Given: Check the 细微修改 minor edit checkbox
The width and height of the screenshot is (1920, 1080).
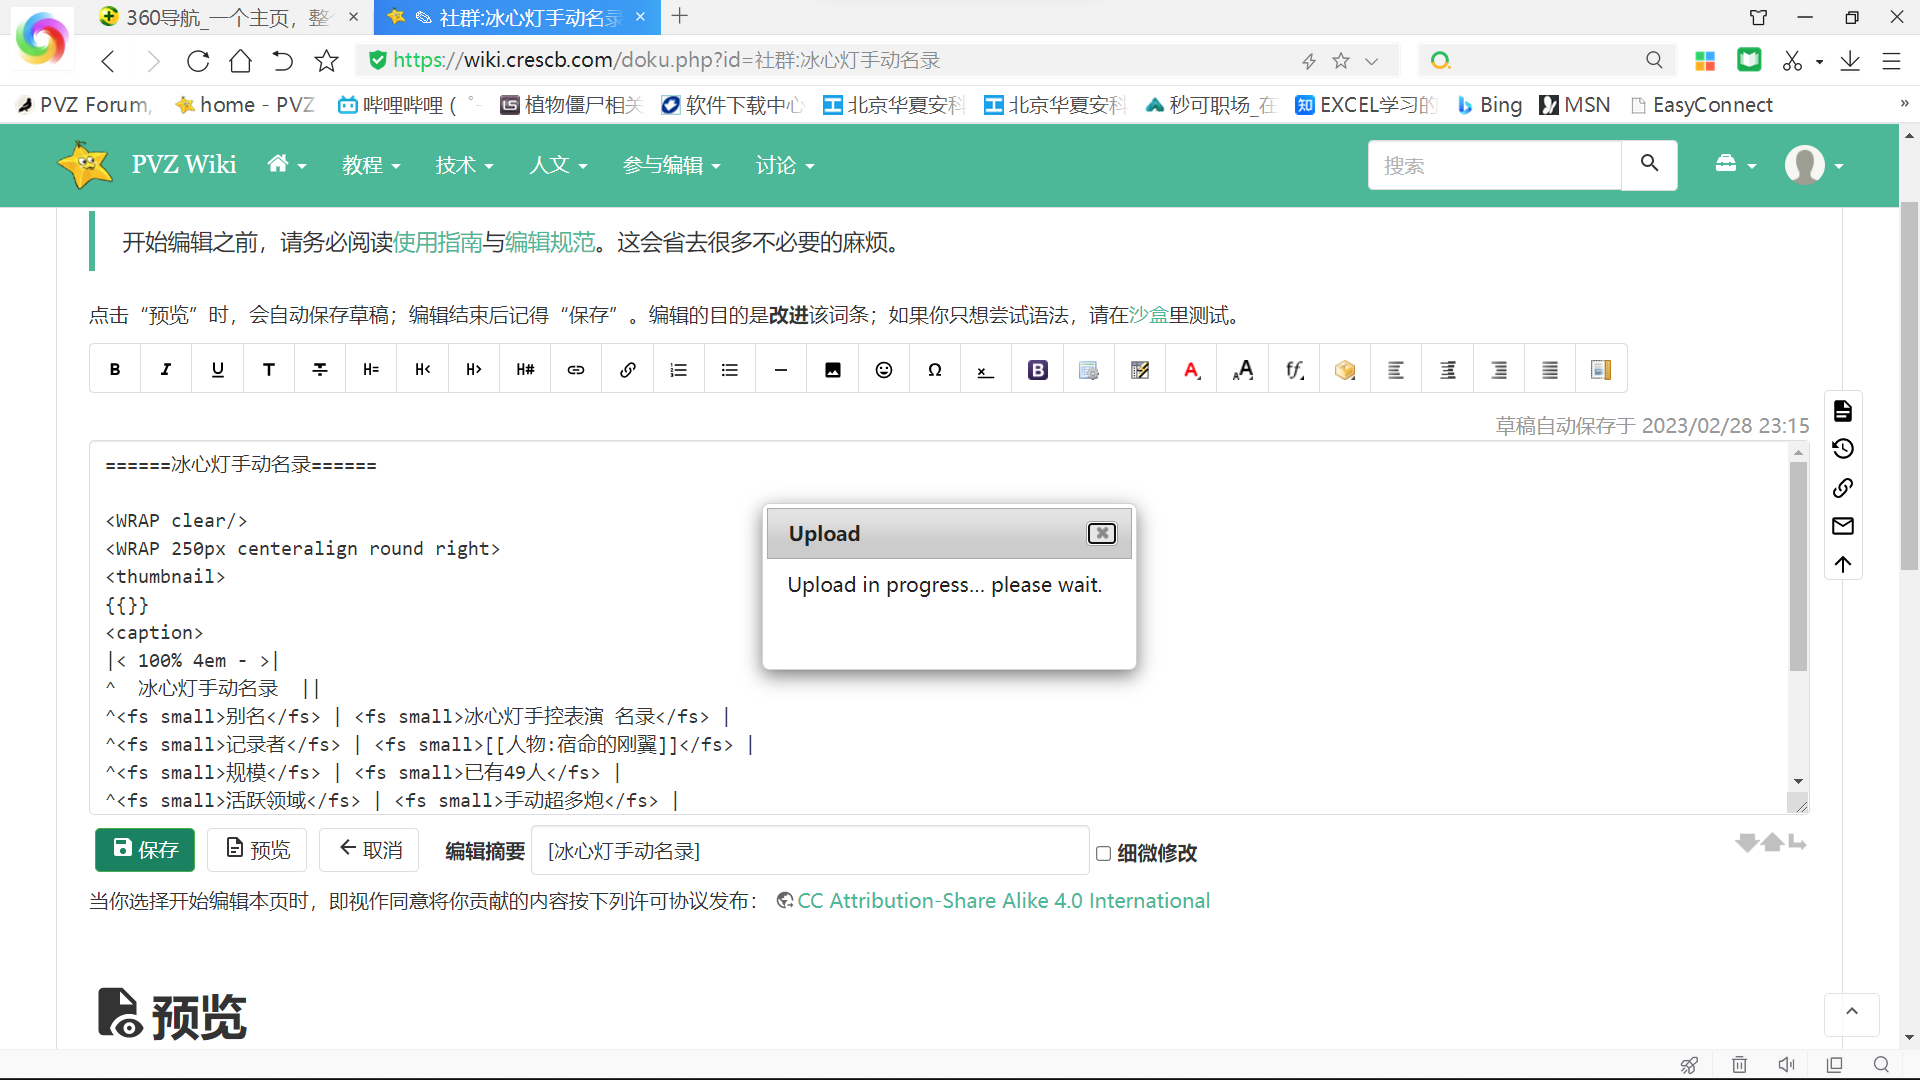Looking at the screenshot, I should [x=1103, y=853].
